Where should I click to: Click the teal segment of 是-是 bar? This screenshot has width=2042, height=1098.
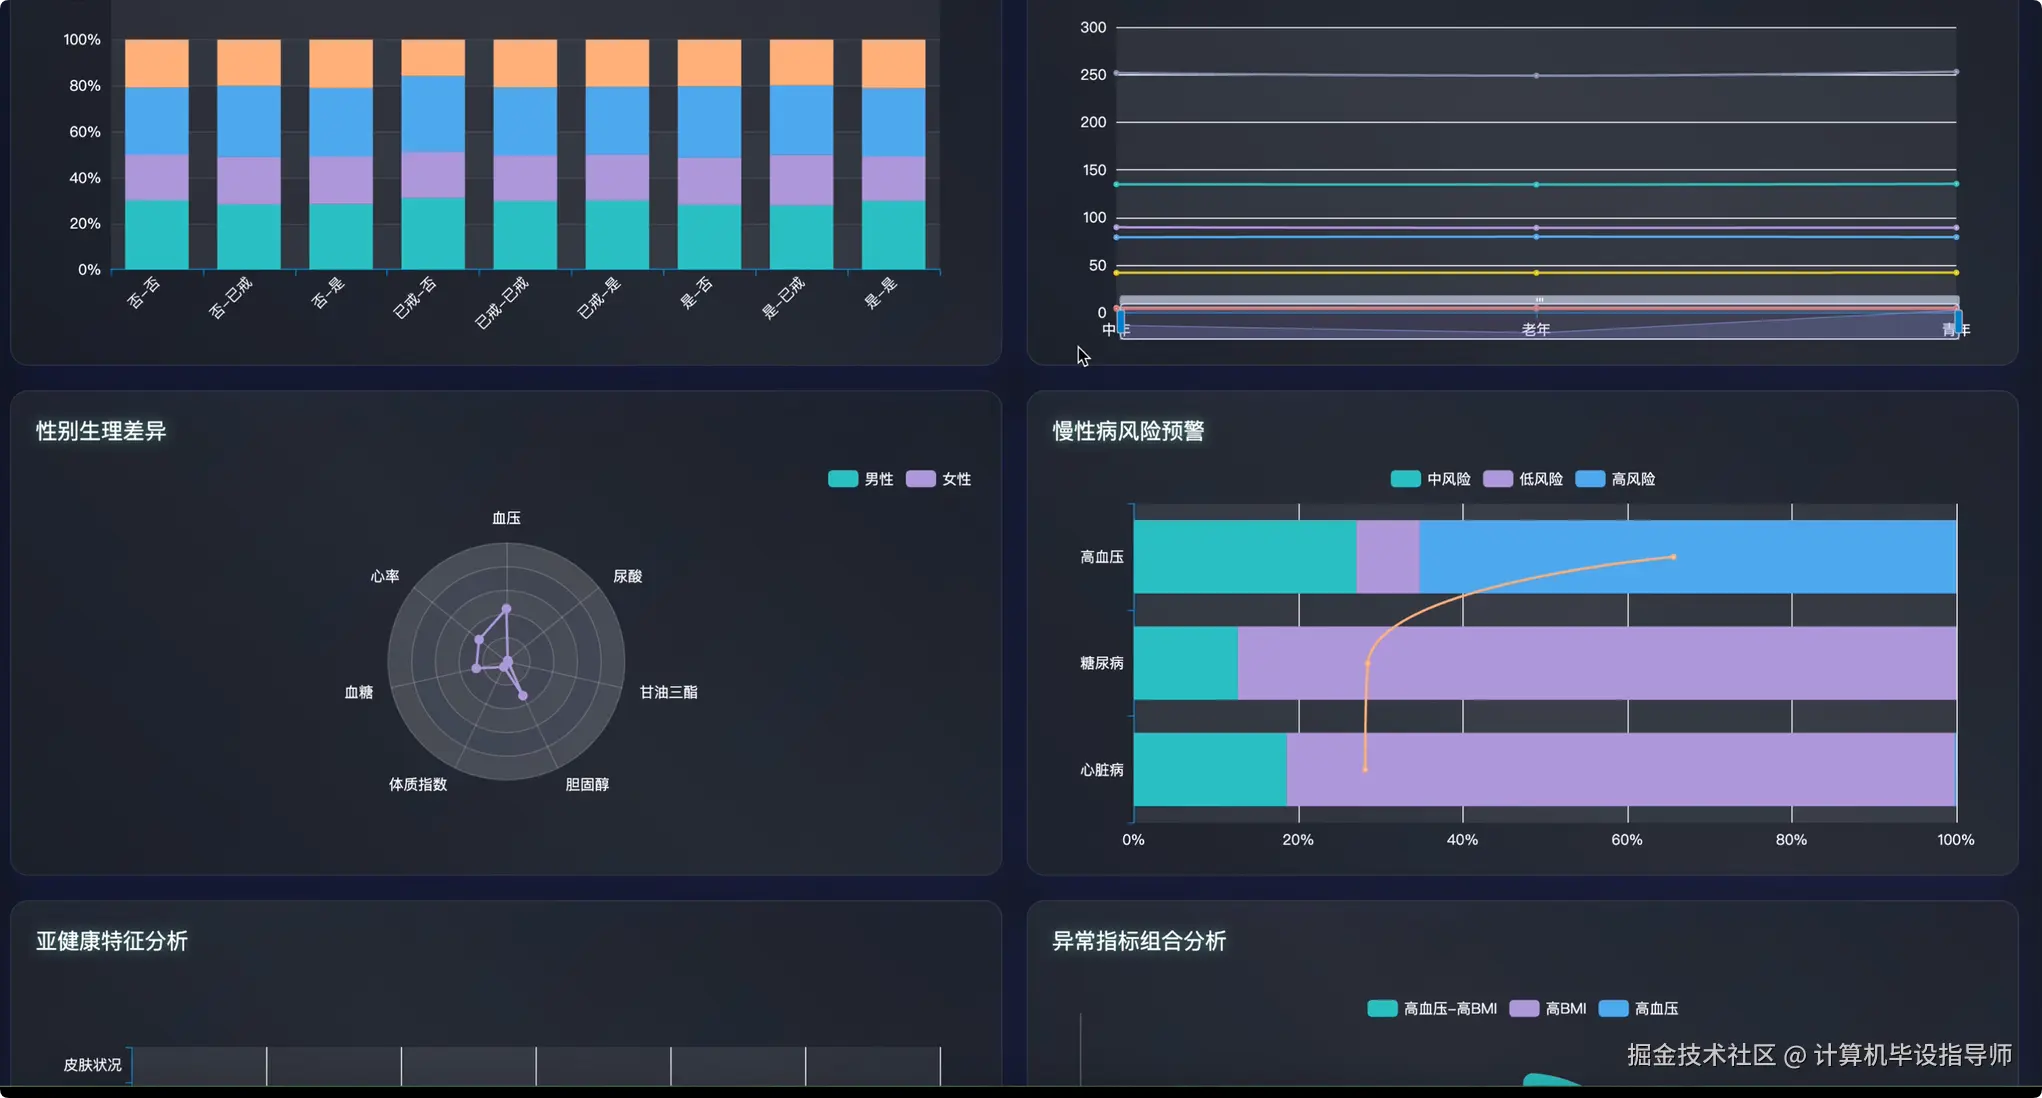click(x=893, y=235)
